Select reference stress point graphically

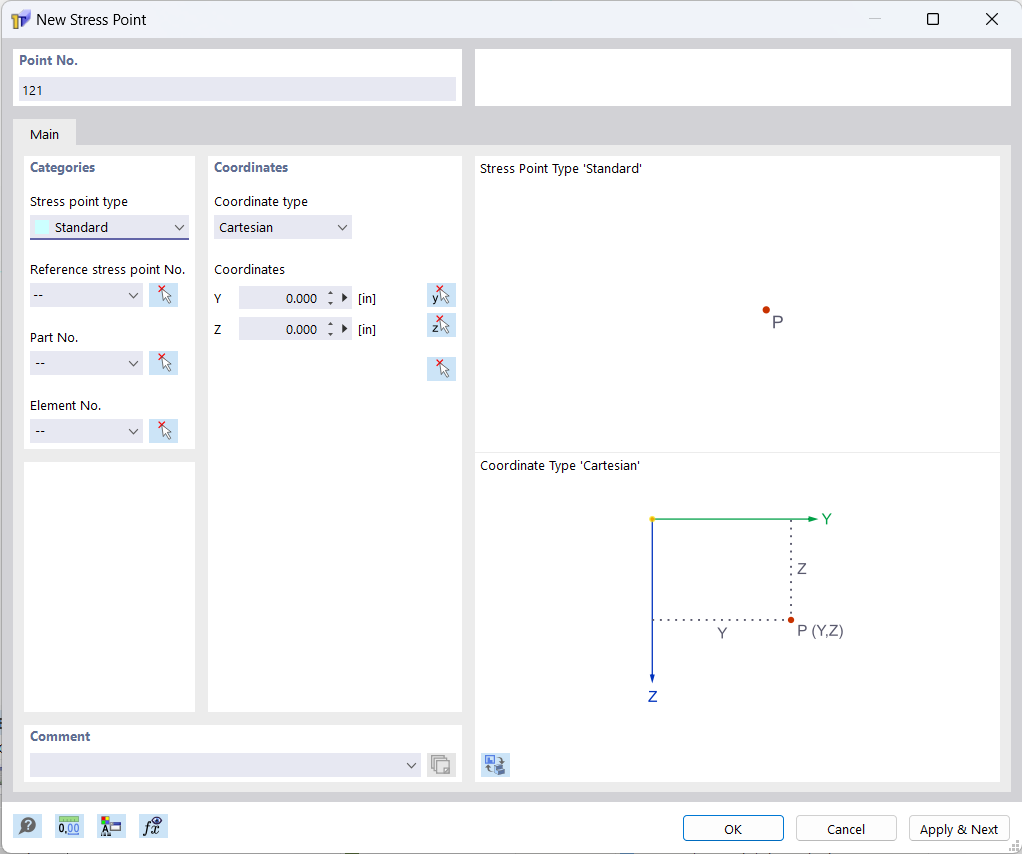(x=163, y=294)
